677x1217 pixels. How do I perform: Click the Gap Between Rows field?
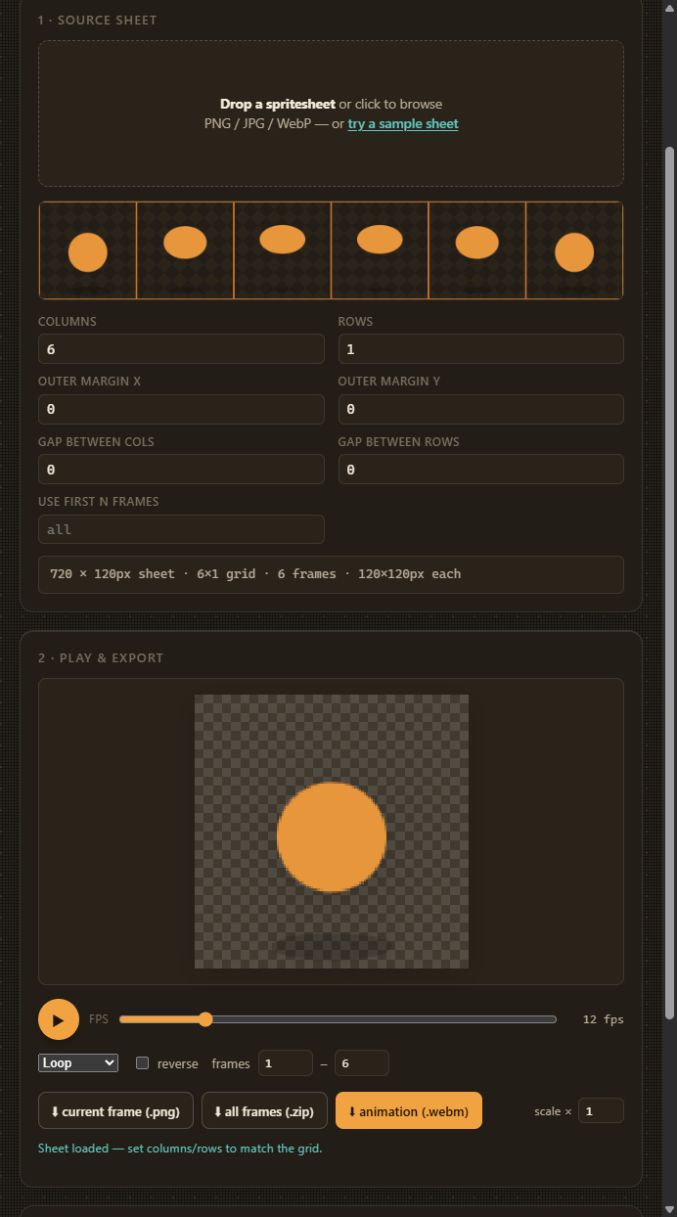pyautogui.click(x=481, y=469)
